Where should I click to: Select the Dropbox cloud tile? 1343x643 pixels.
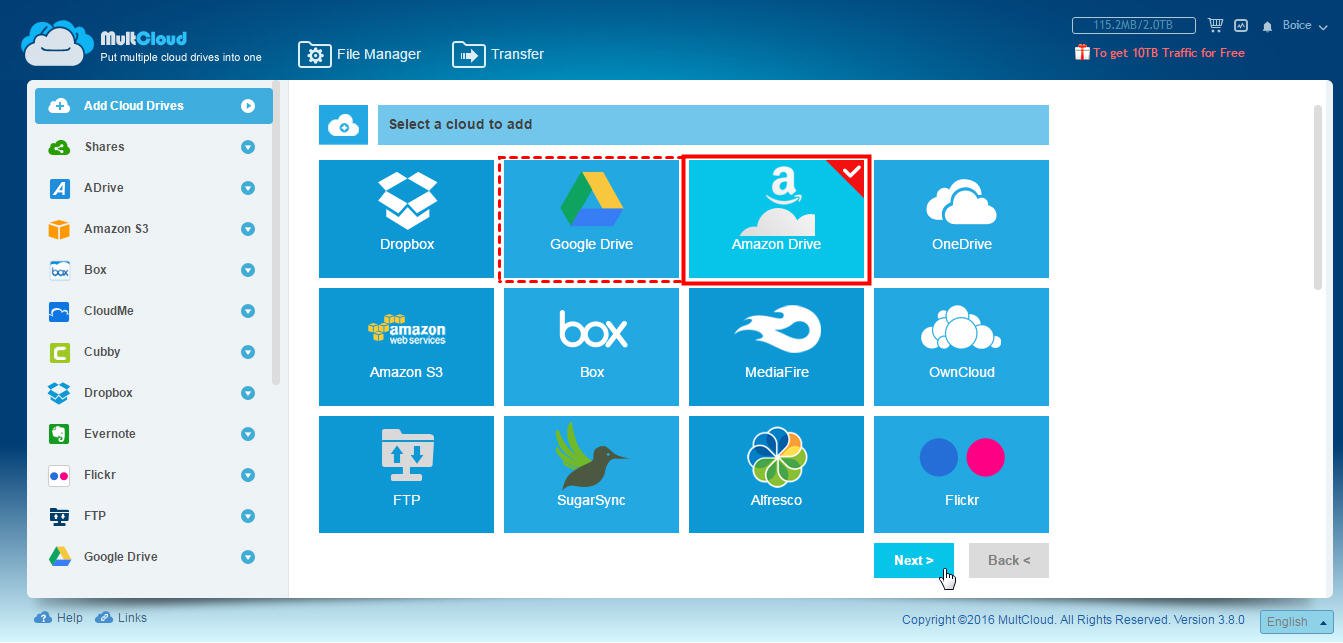click(406, 219)
